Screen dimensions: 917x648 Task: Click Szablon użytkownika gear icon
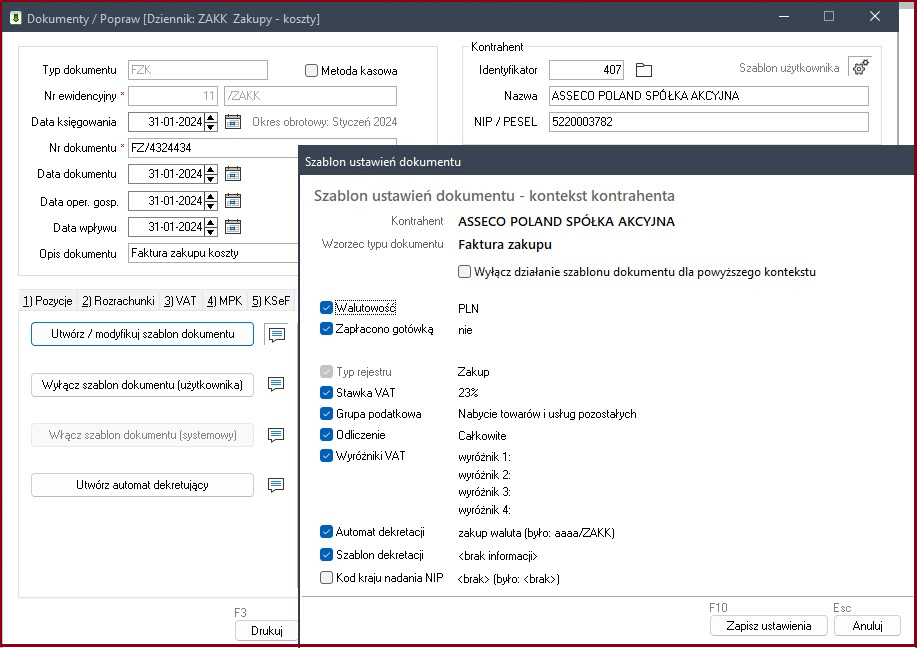pos(859,68)
